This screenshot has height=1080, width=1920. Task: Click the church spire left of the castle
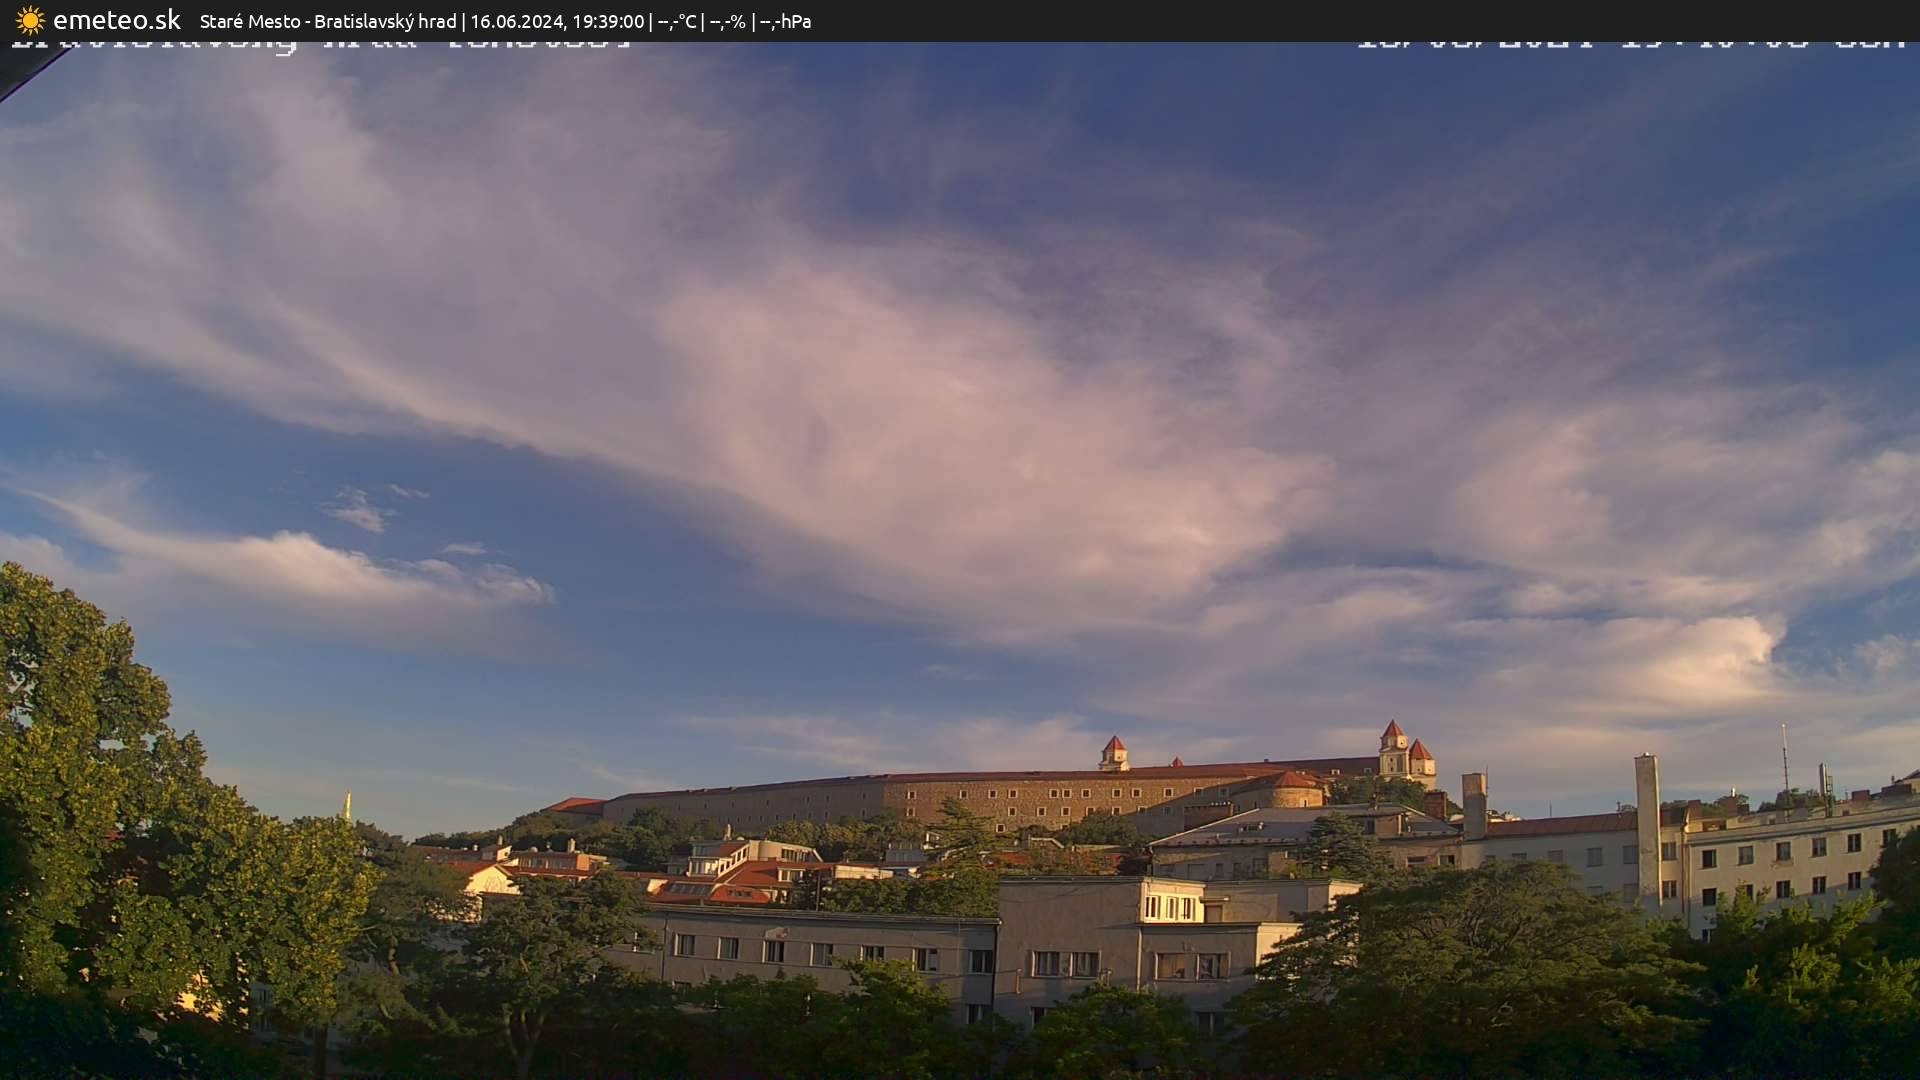click(x=348, y=806)
